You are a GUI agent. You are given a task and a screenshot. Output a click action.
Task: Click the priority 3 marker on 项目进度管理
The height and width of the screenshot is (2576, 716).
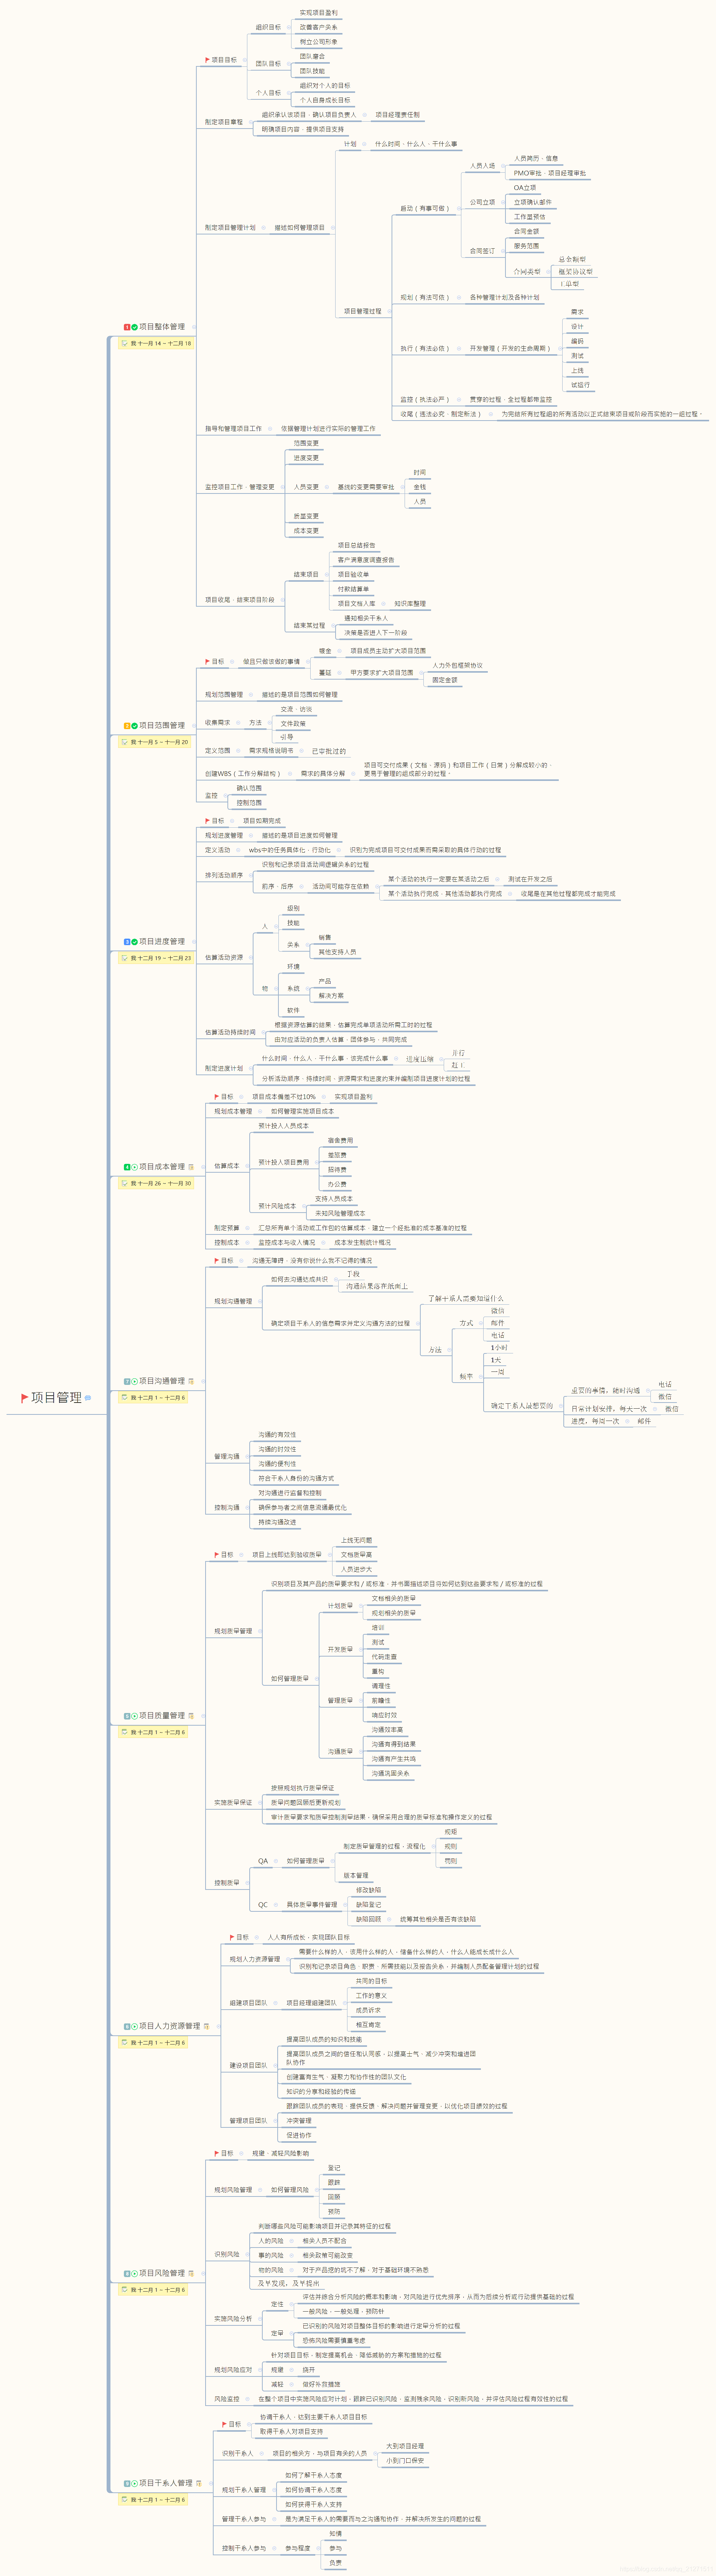[127, 942]
